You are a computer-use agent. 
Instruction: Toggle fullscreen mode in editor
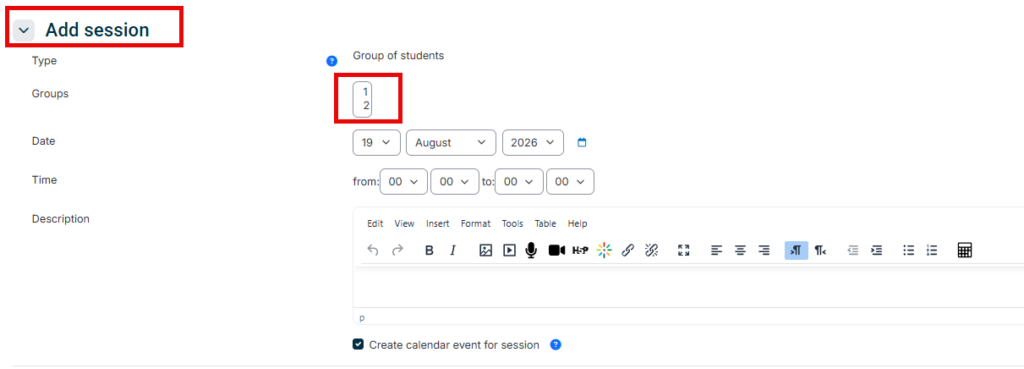[x=684, y=250]
